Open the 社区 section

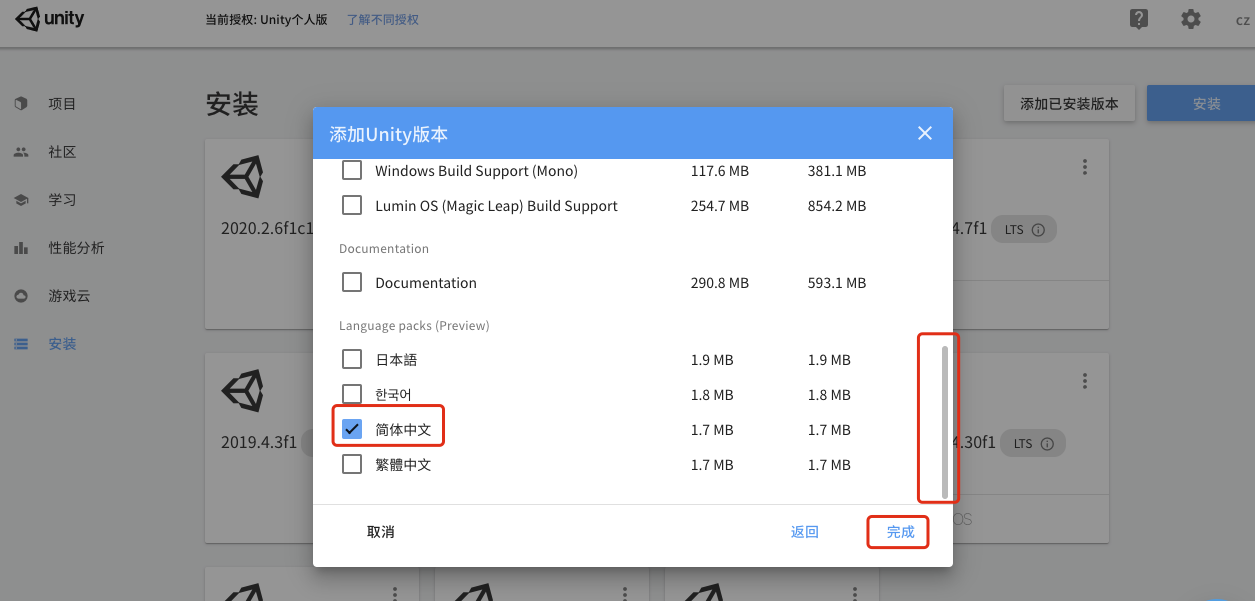pos(62,152)
